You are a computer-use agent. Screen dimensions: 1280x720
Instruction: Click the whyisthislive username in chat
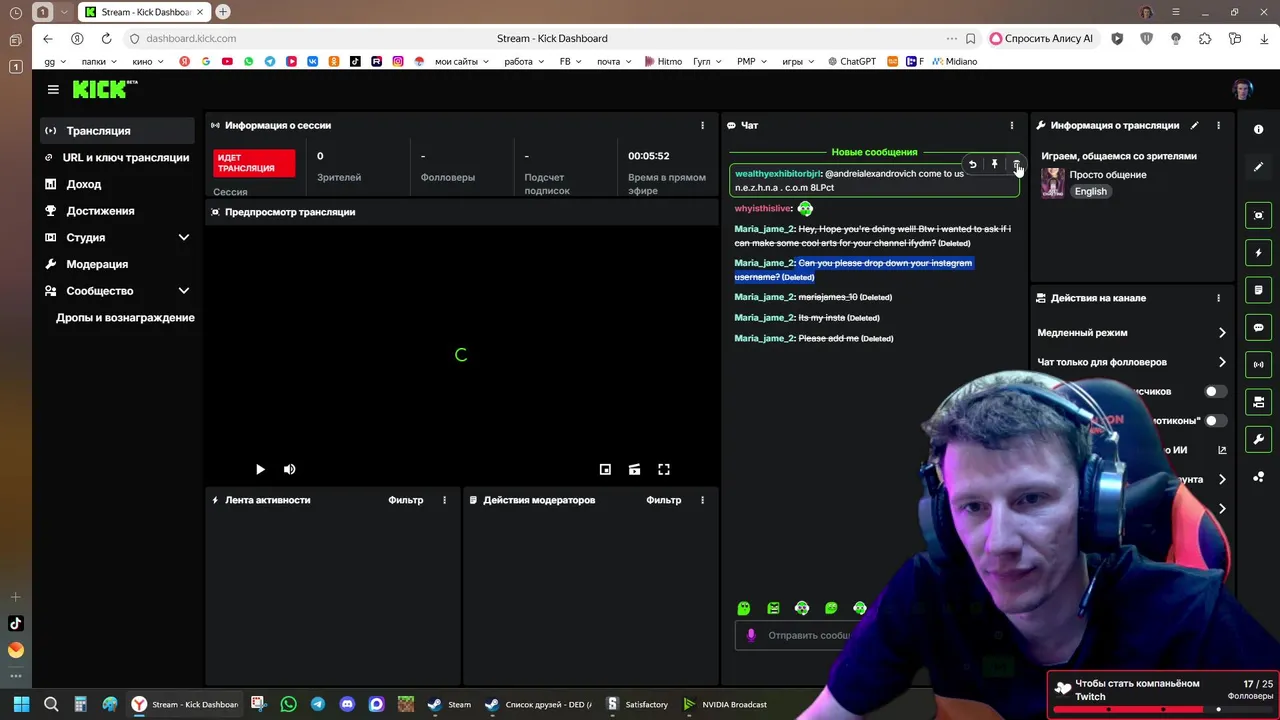pyautogui.click(x=763, y=208)
